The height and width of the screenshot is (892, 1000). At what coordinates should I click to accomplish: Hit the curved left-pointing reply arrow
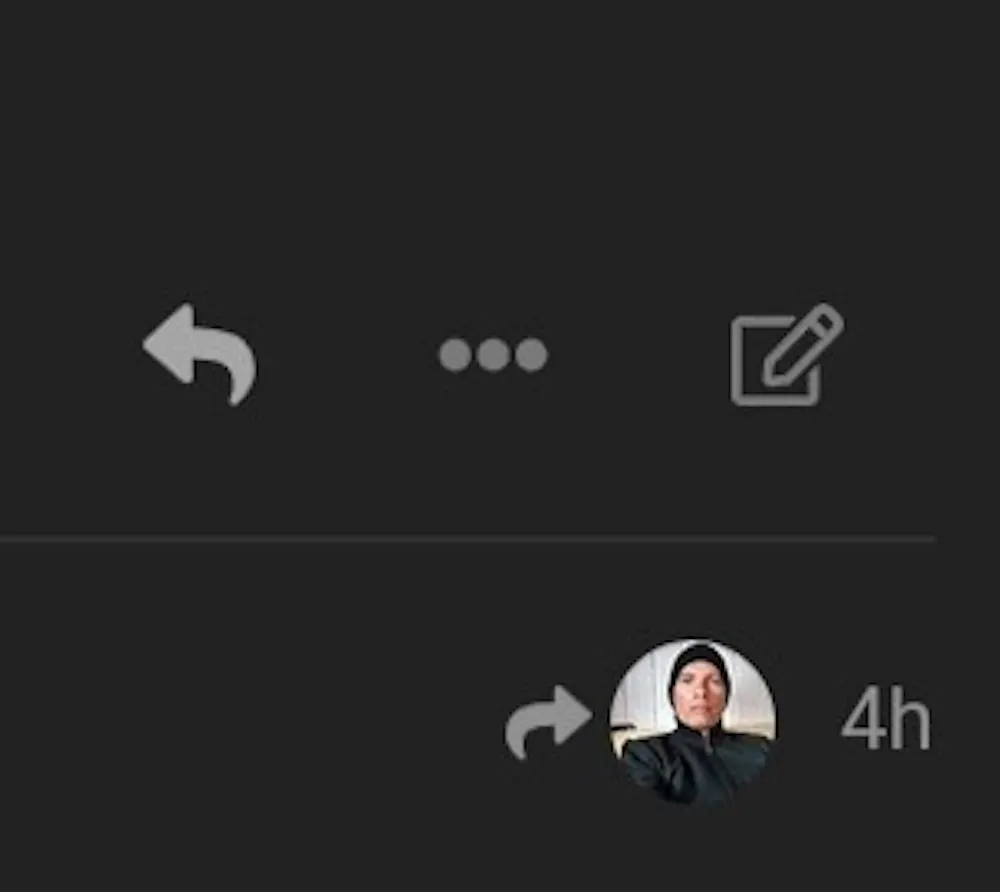pos(200,354)
